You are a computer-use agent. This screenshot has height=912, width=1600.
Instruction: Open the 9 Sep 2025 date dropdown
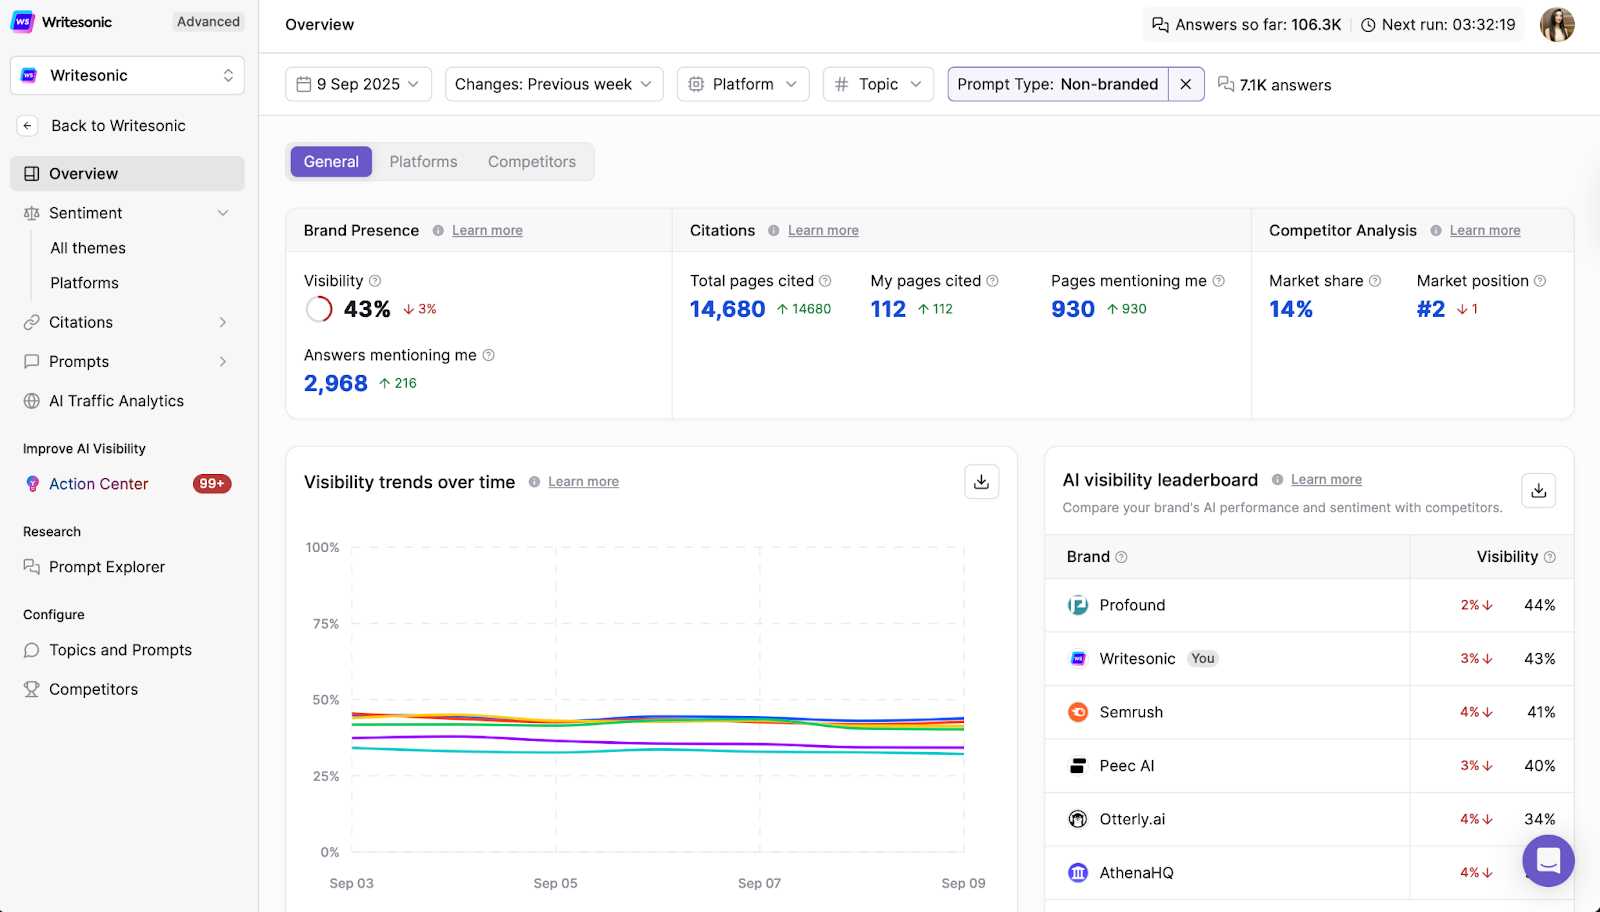pyautogui.click(x=358, y=84)
